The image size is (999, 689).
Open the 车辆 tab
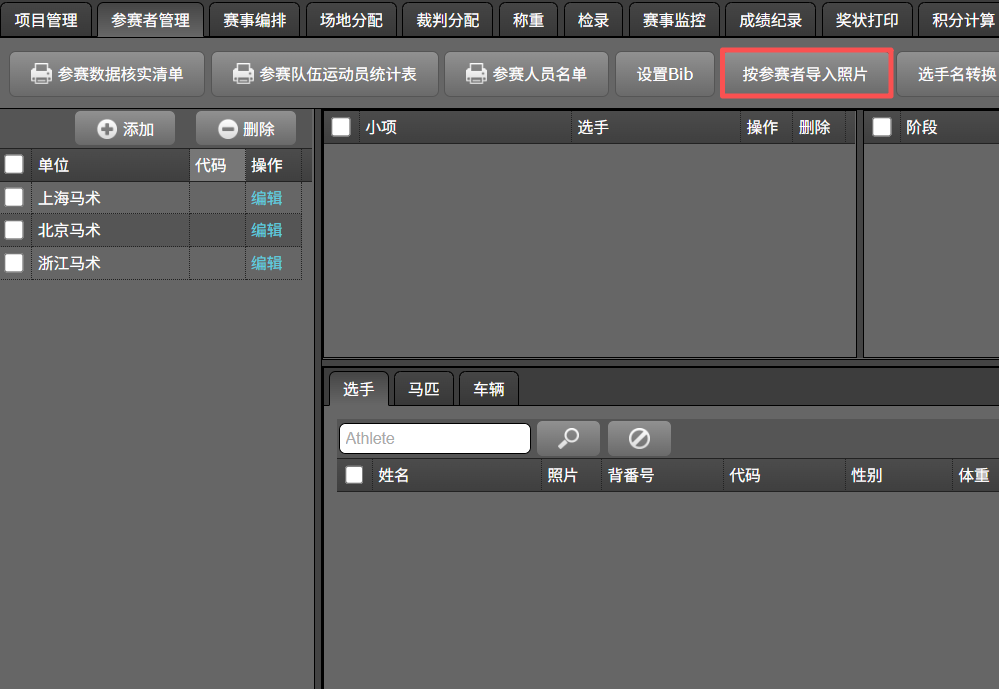(489, 389)
